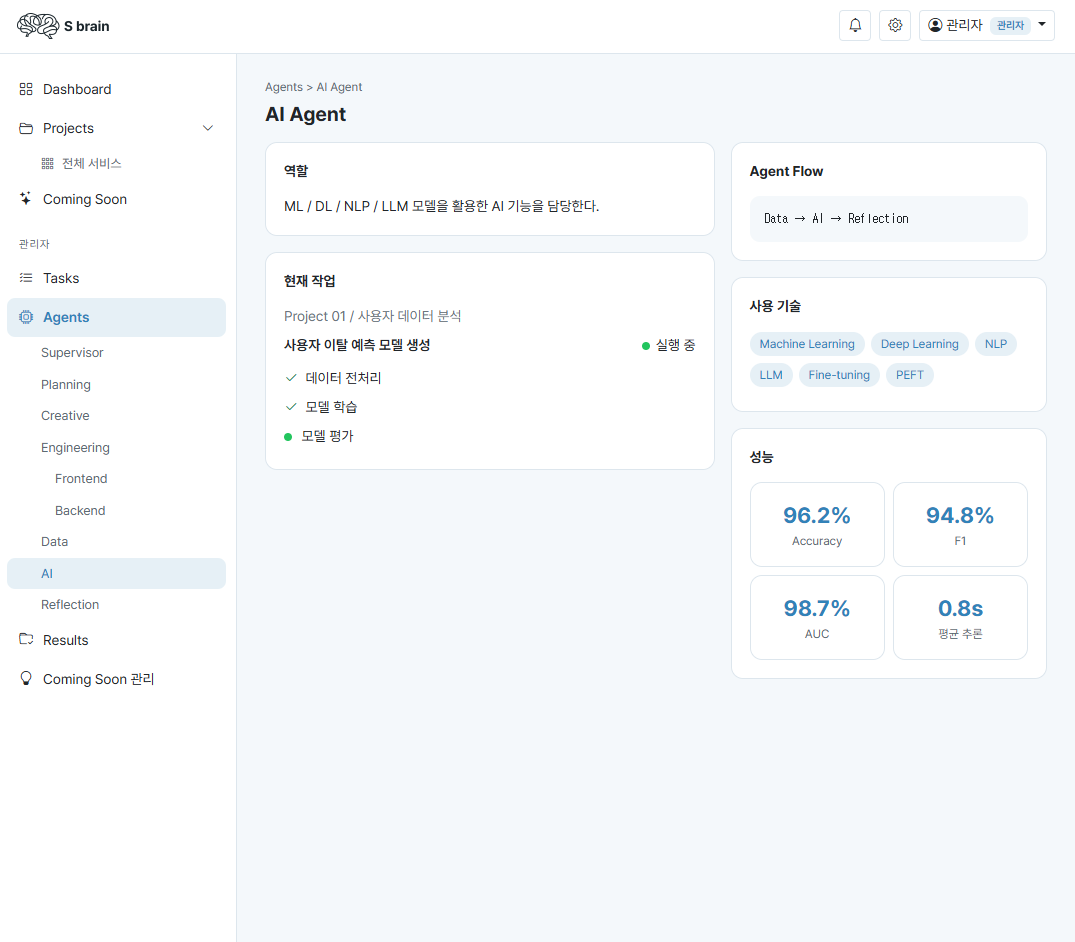The width and height of the screenshot is (1075, 942).
Task: Collapse the Projects chevron
Action: [x=208, y=128]
